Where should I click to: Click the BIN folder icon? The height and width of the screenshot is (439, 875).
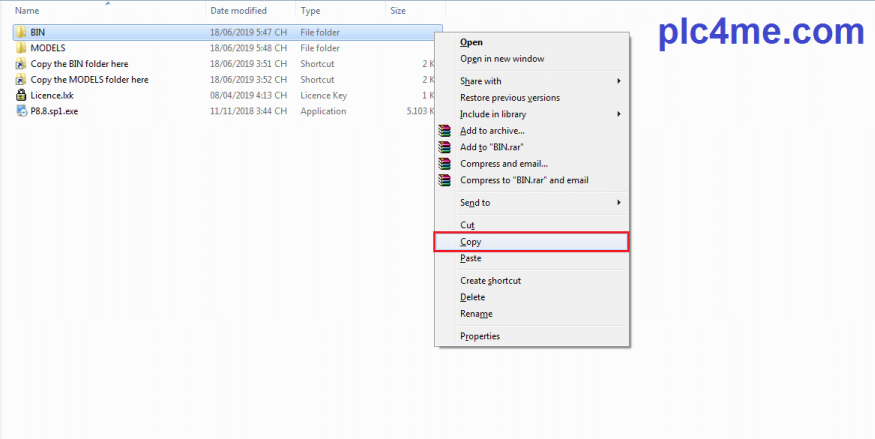[x=21, y=32]
